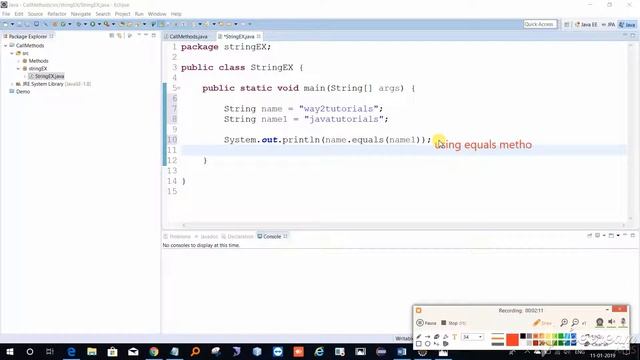Select the pen drawing tool in recorder

point(419,337)
